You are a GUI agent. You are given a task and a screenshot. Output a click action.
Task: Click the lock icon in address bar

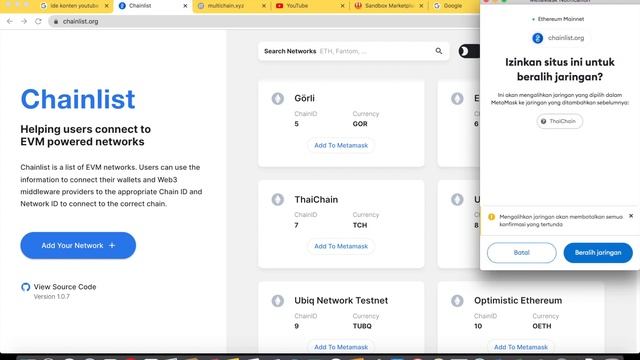tap(56, 21)
